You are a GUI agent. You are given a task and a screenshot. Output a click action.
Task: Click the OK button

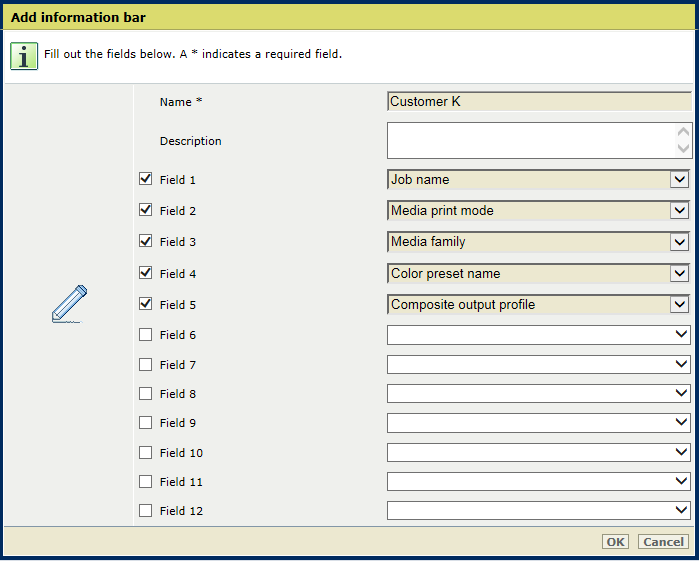(615, 542)
